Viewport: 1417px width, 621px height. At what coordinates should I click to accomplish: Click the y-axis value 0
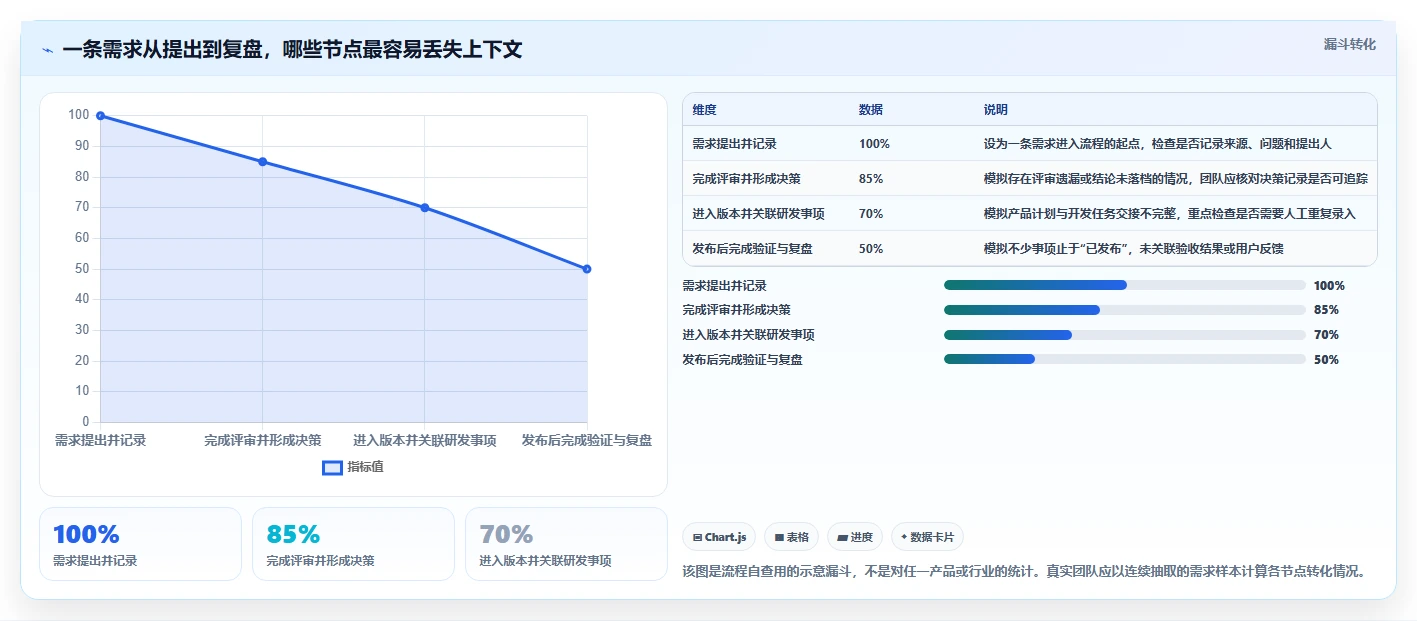(85, 422)
